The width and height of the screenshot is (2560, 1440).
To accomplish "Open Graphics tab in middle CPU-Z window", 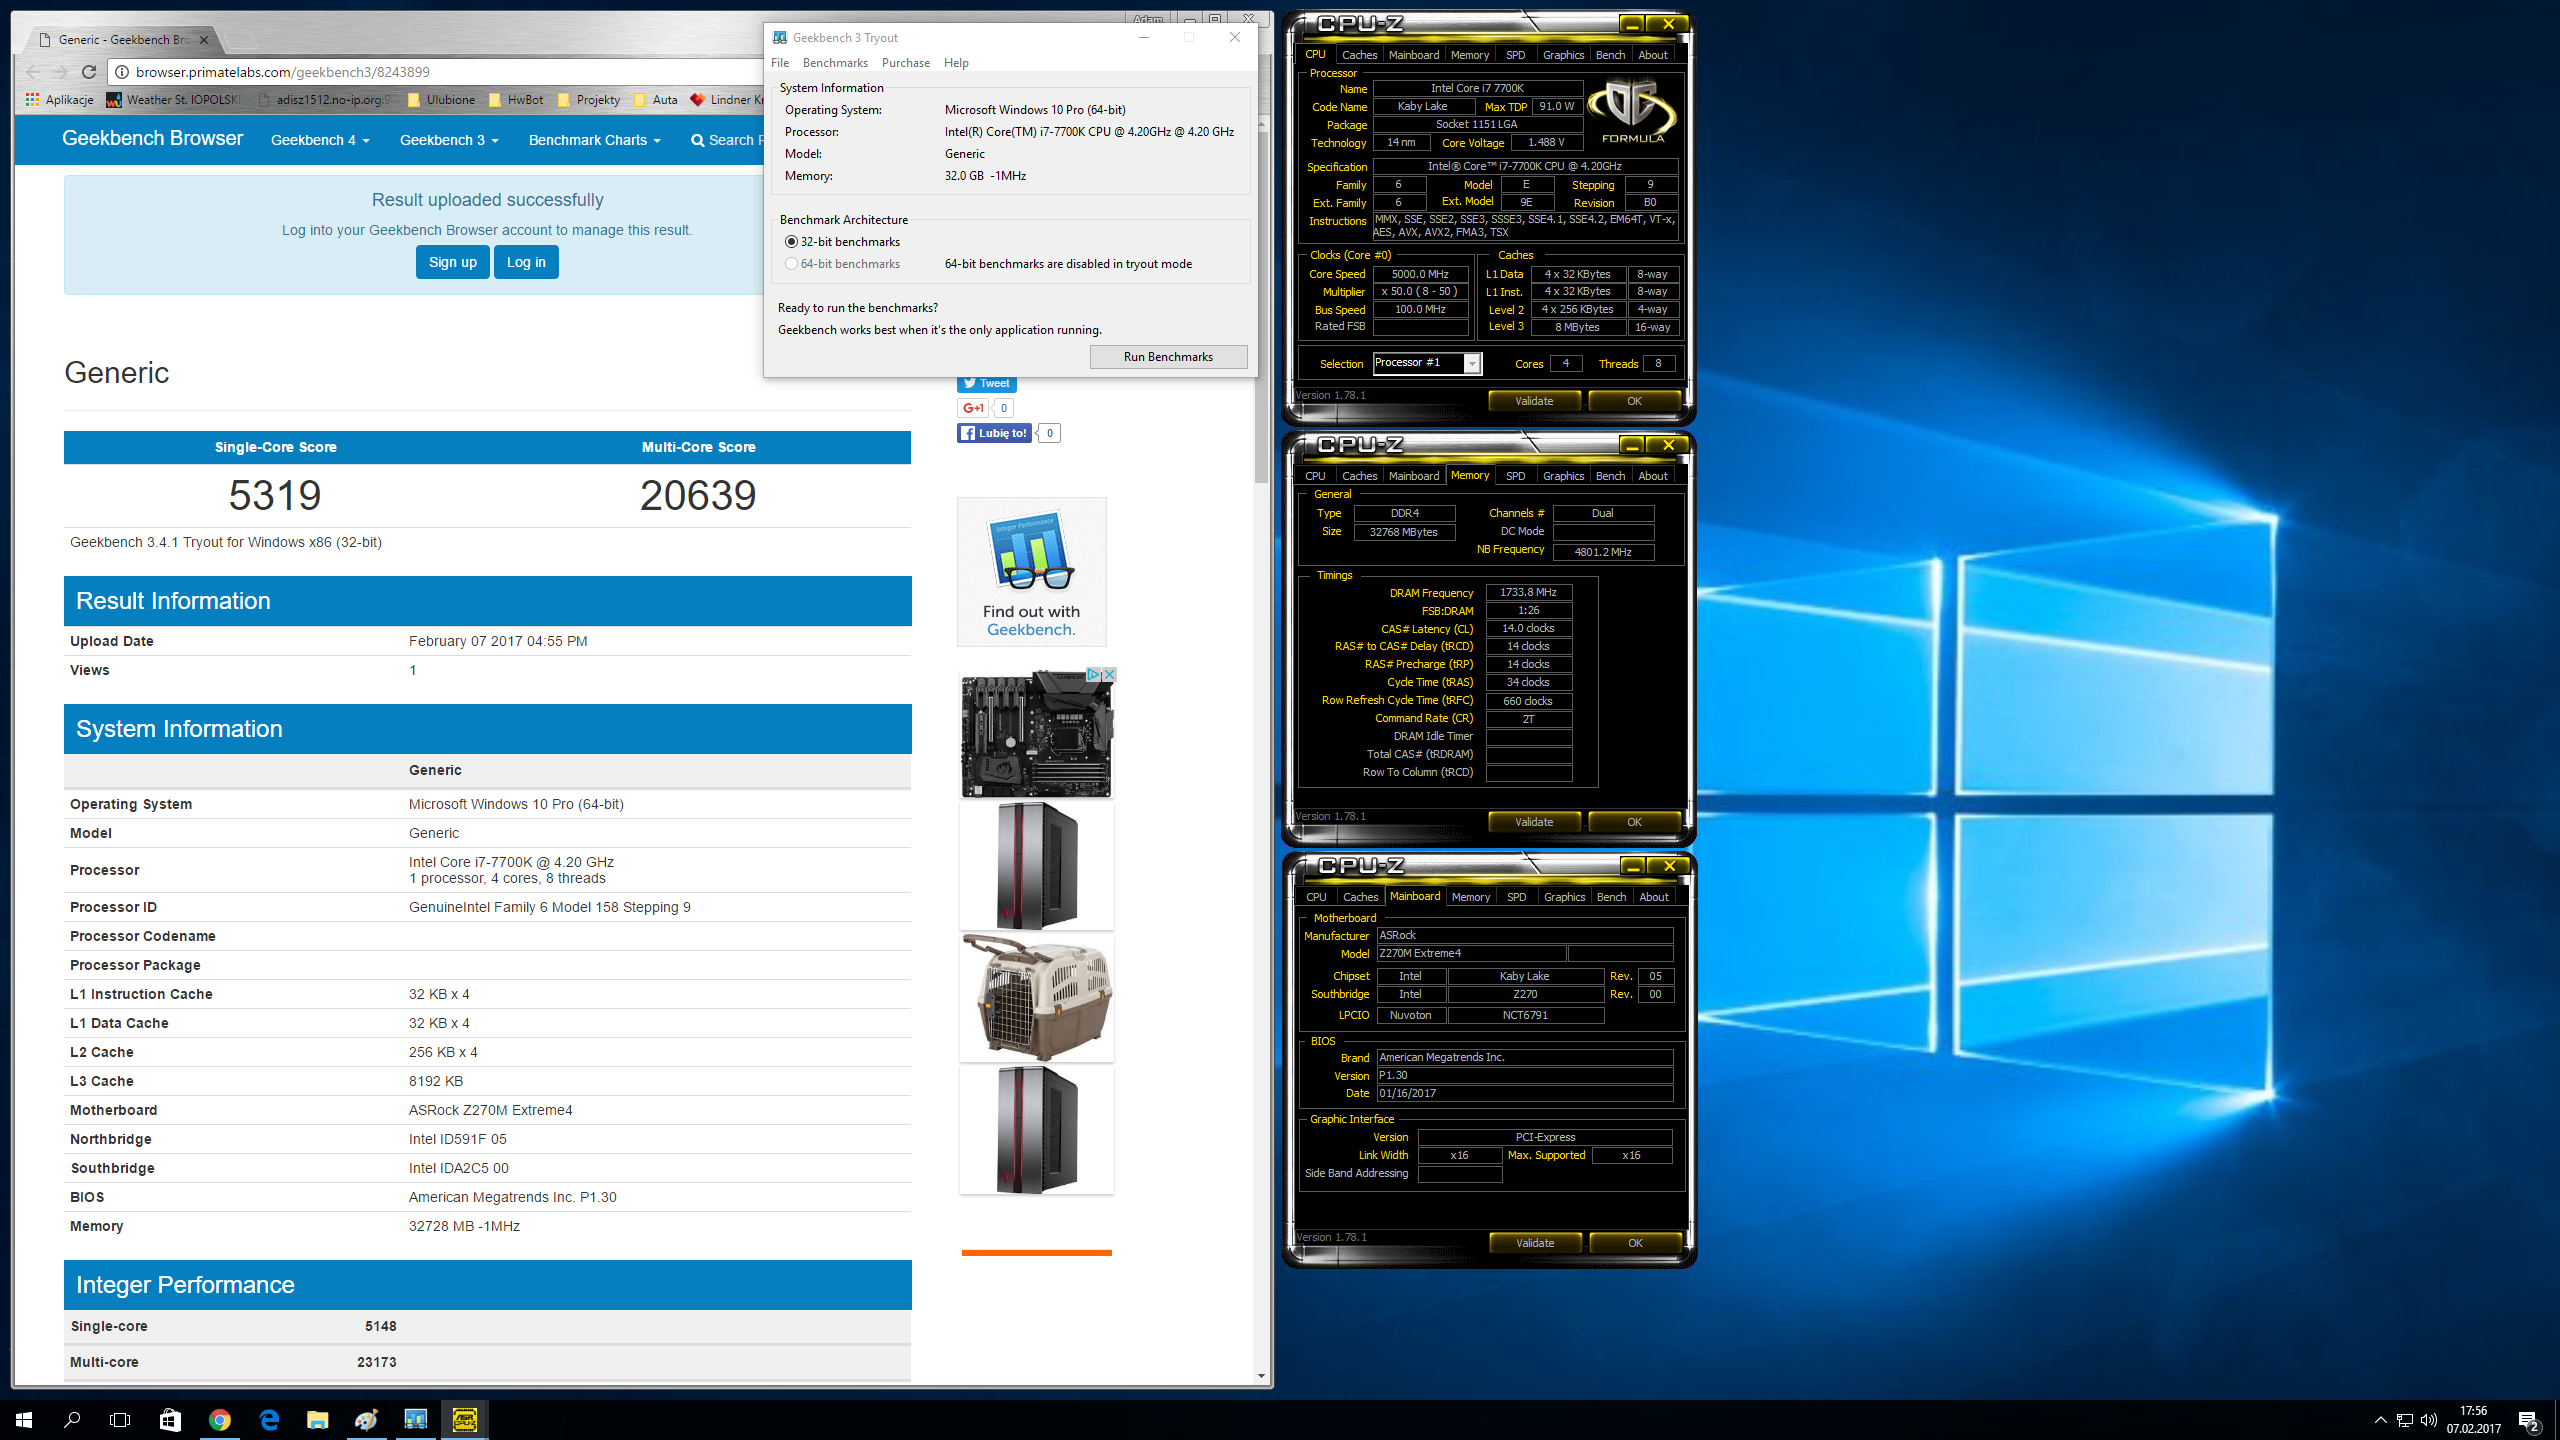I will (1563, 476).
